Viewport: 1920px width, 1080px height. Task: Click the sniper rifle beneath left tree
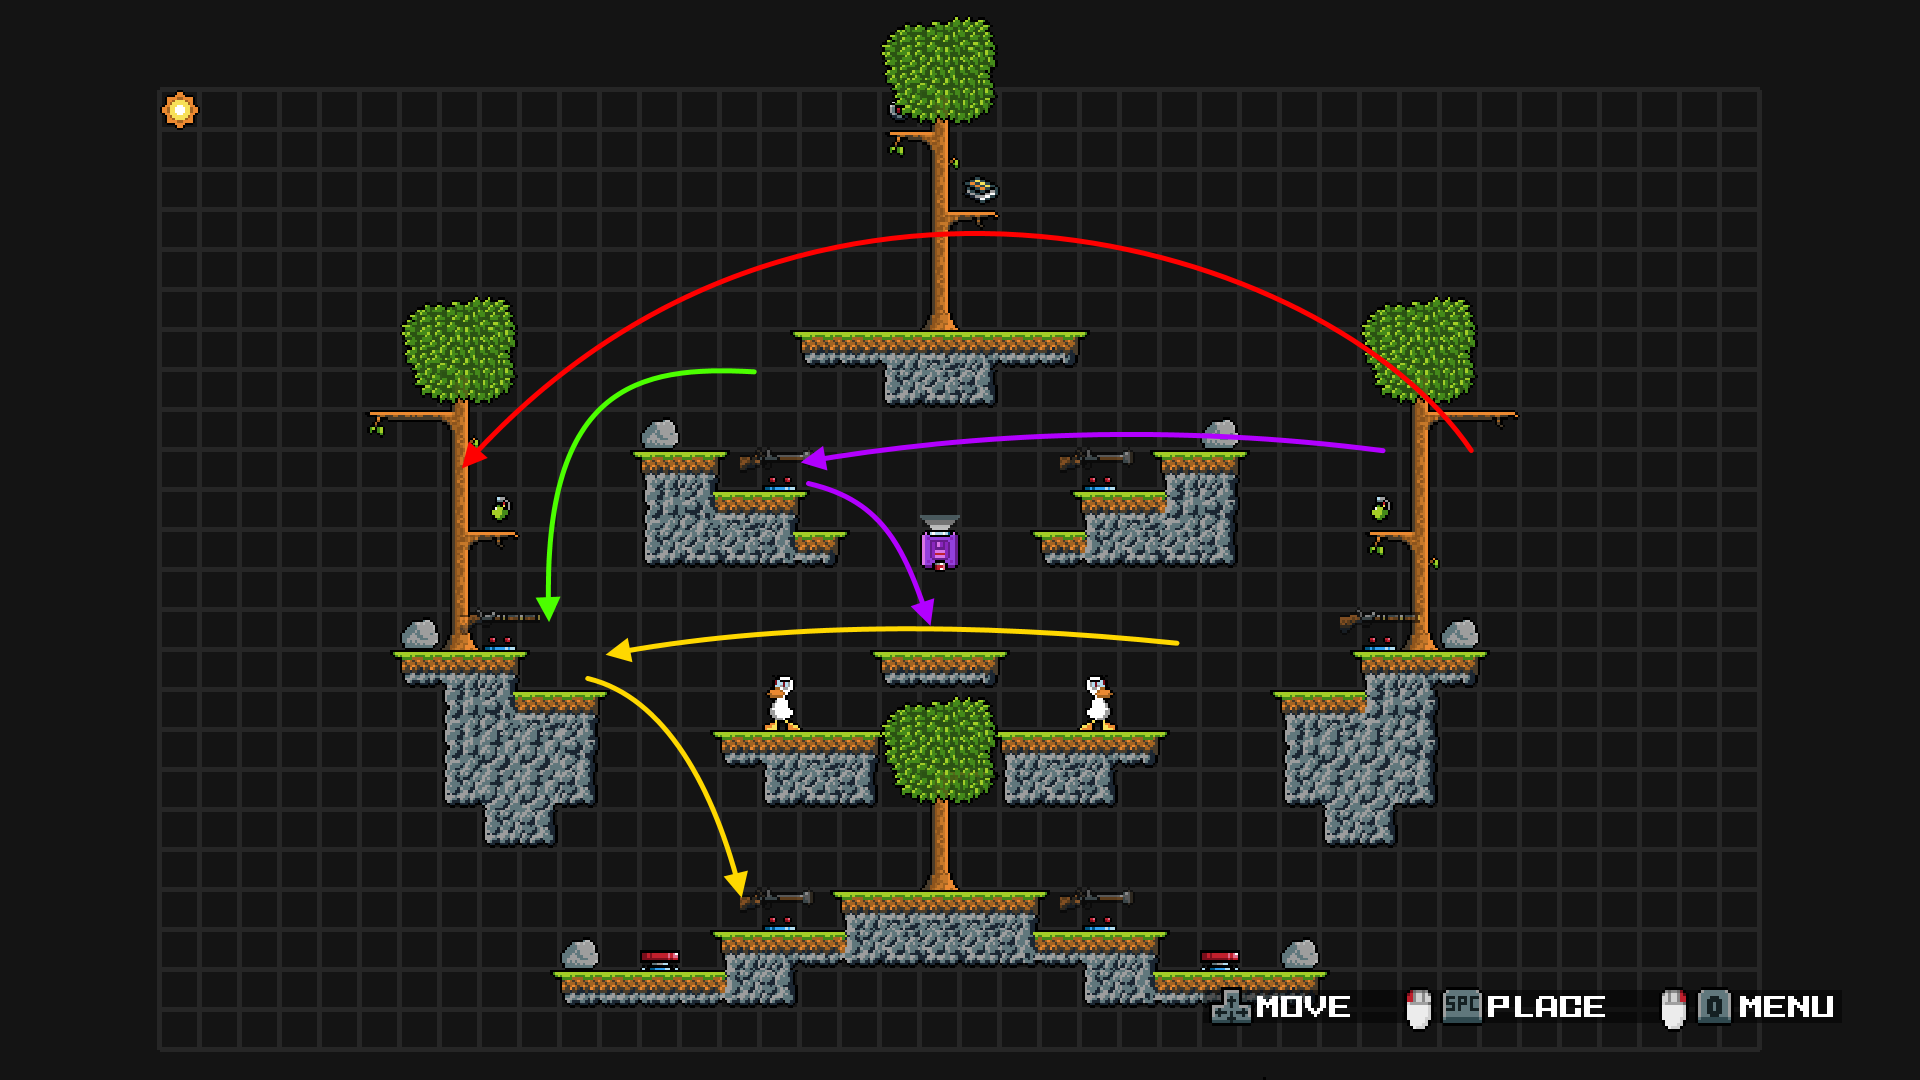click(x=505, y=618)
